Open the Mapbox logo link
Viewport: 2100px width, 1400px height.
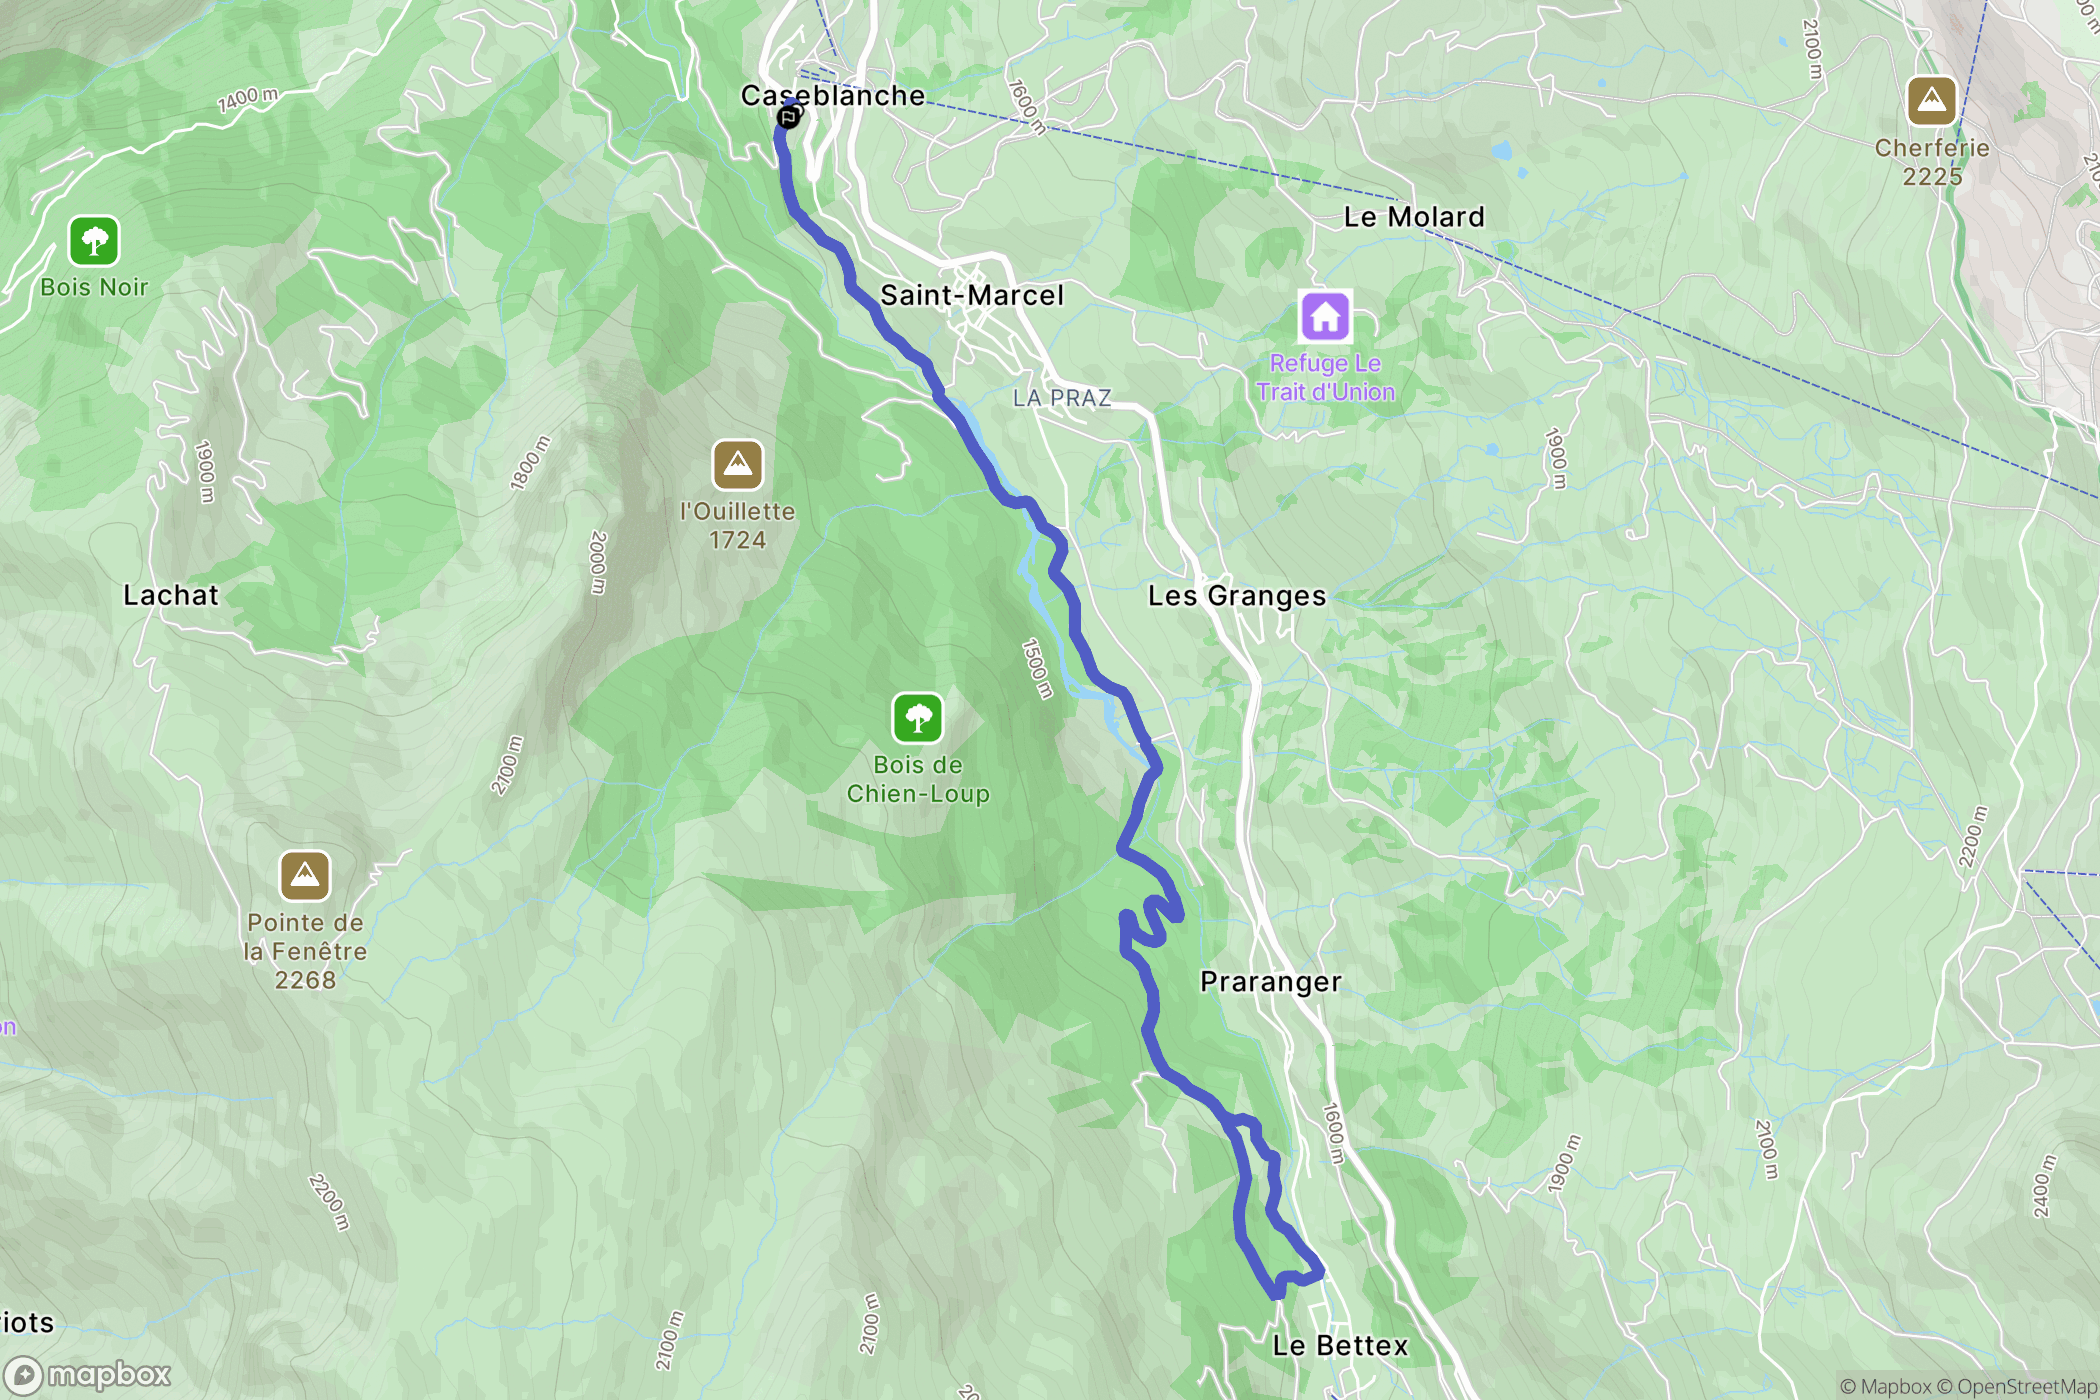(88, 1376)
